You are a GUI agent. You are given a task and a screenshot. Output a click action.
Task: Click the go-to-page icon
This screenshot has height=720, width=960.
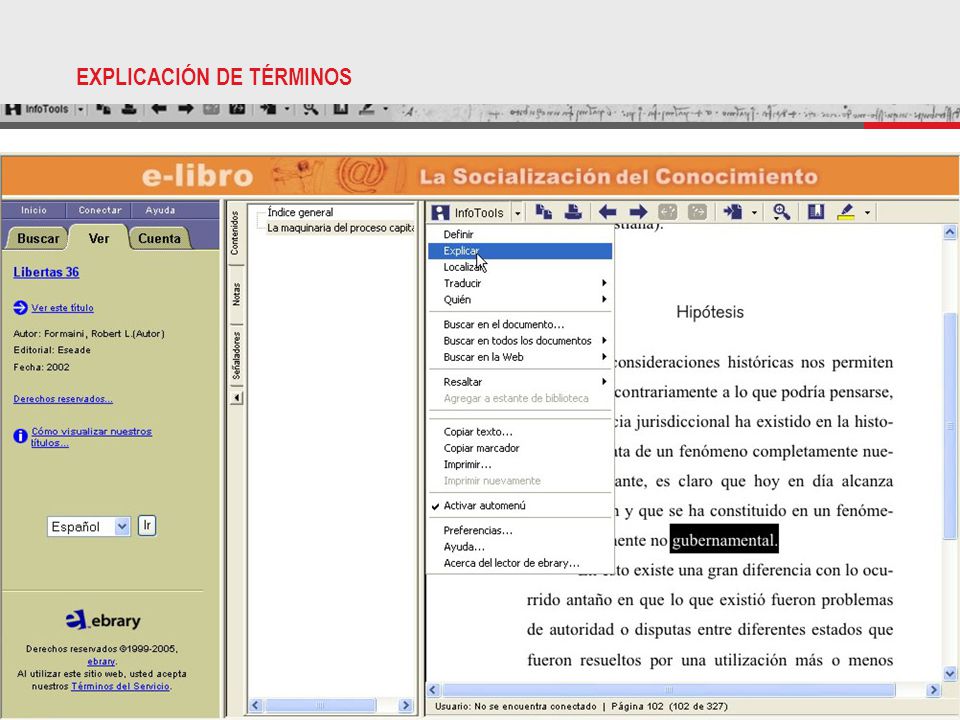click(x=733, y=212)
